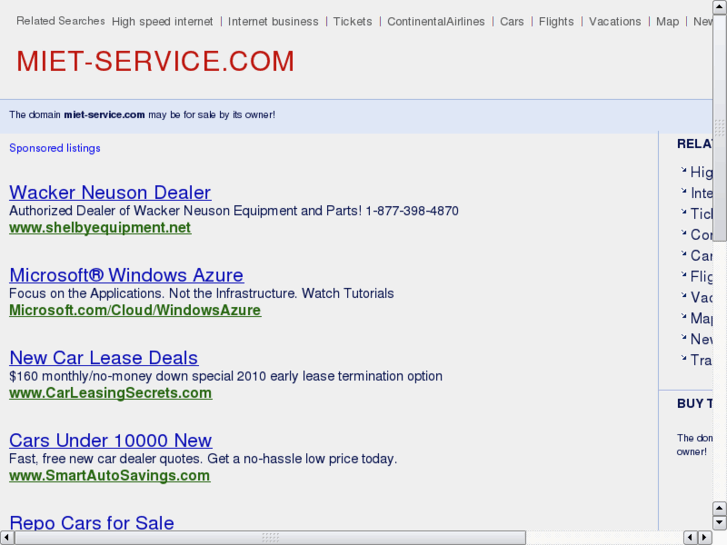Viewport: 727px width, 545px height.
Task: Click the 'Sponsored listings' label
Action: [x=55, y=148]
